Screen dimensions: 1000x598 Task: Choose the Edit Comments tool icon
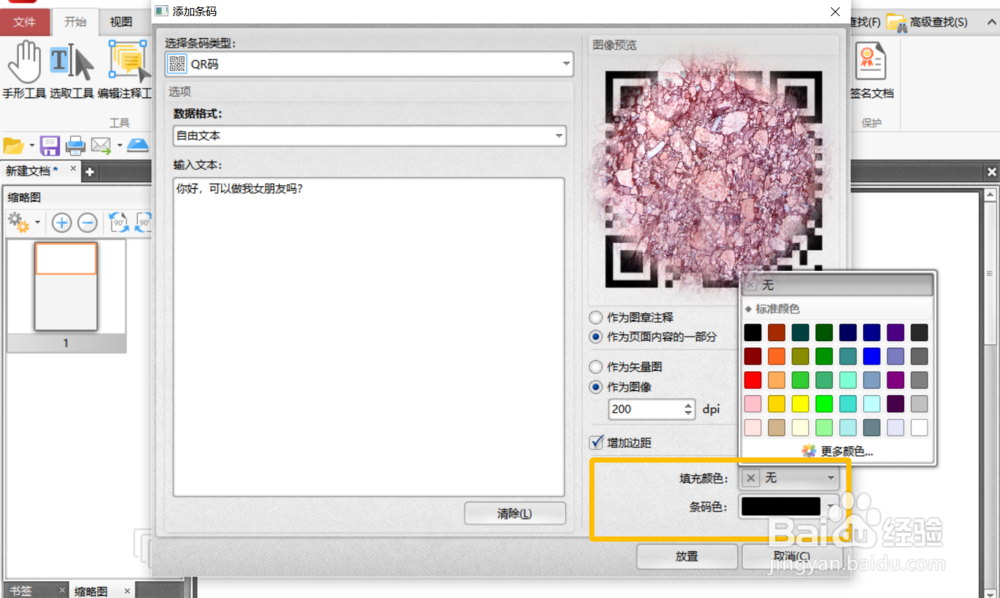click(128, 62)
